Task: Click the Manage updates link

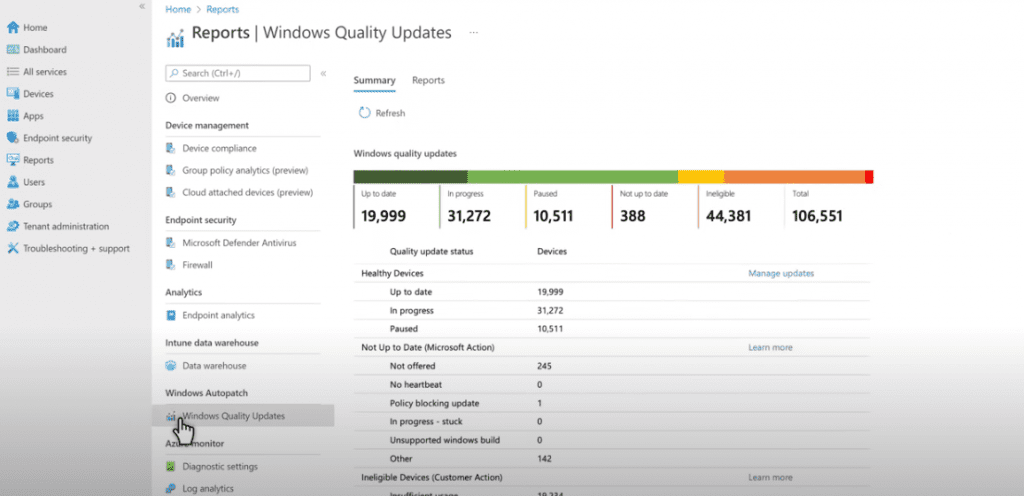Action: point(781,273)
